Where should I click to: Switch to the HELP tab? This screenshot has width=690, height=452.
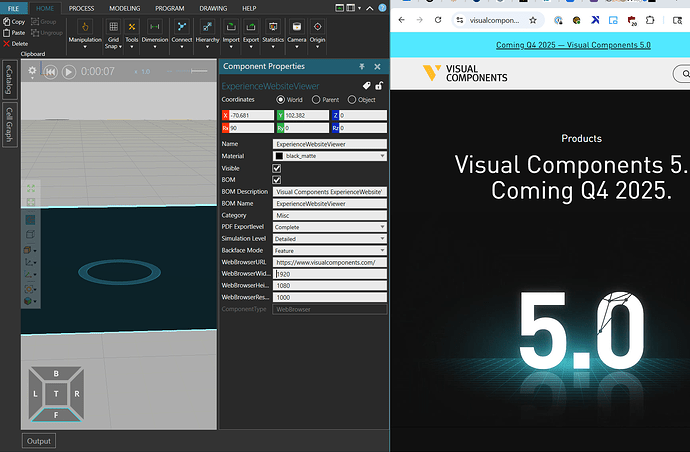249,8
